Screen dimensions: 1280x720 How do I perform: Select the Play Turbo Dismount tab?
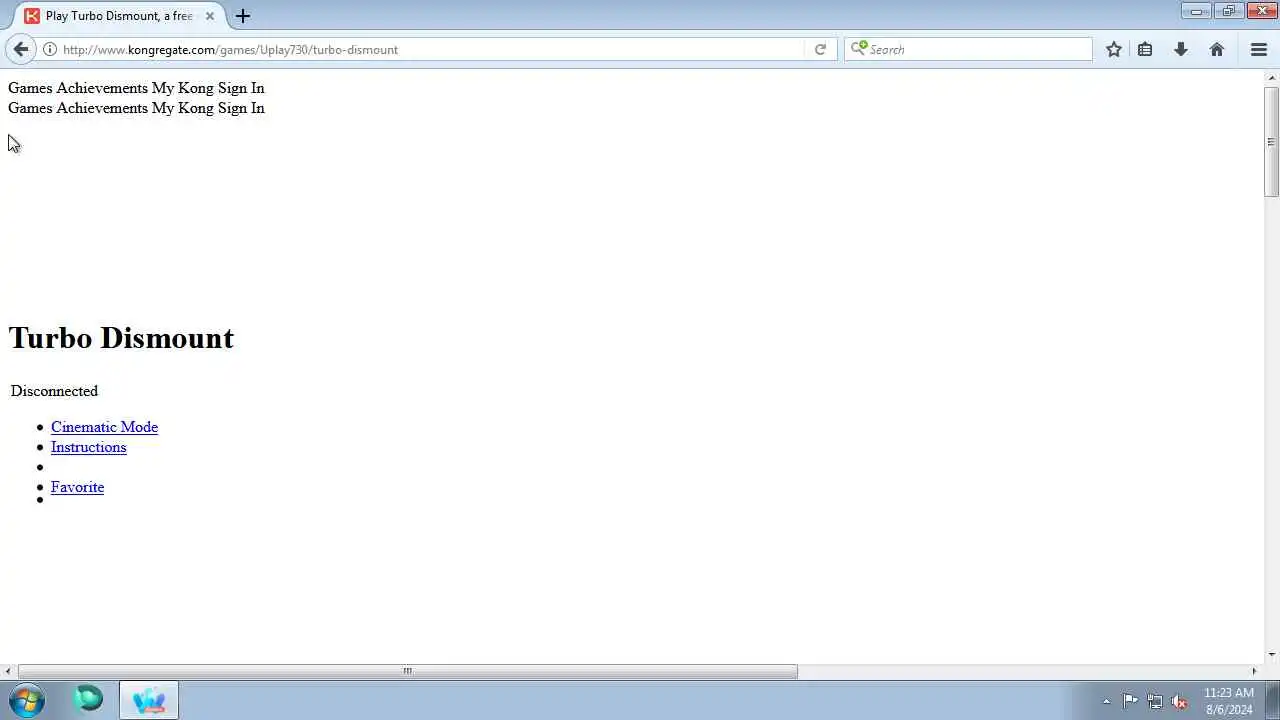(x=119, y=16)
